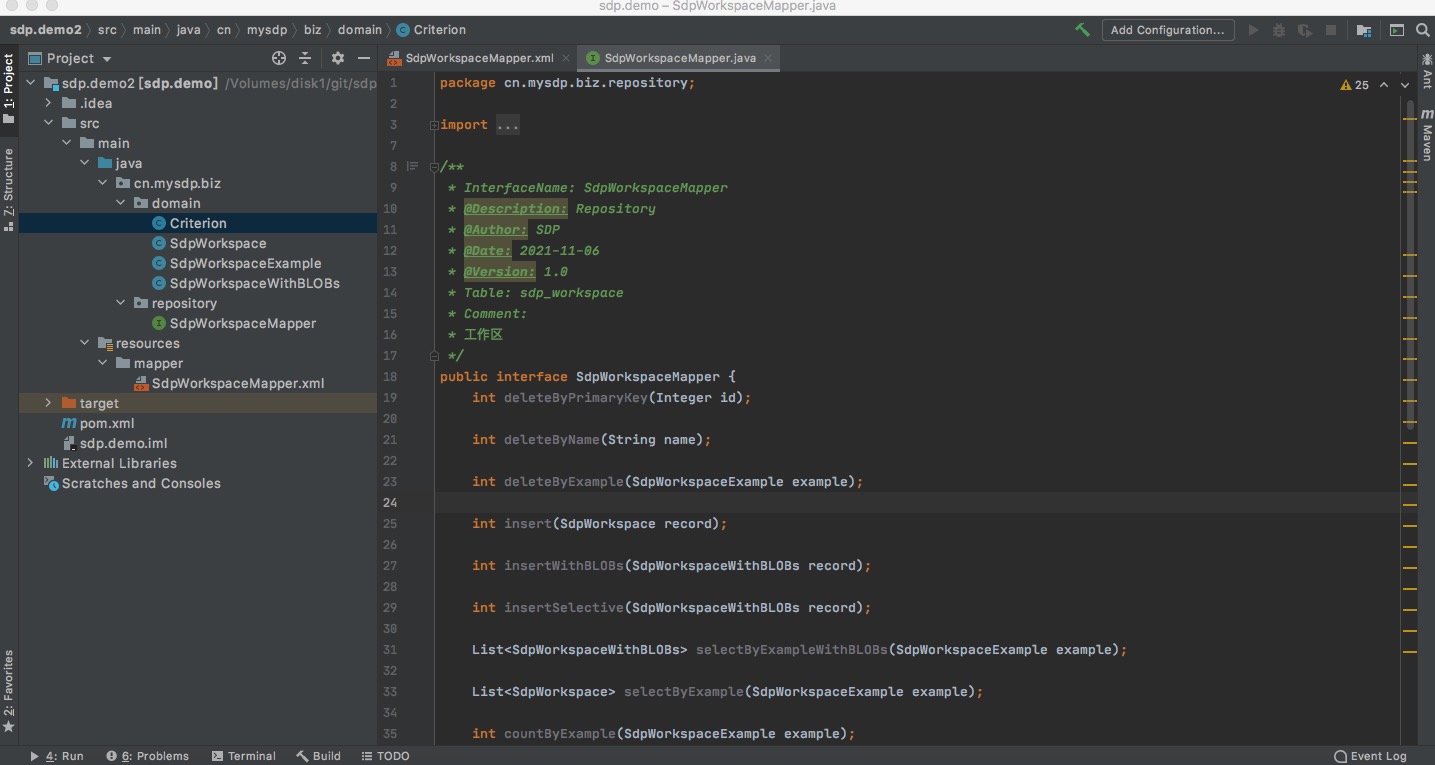This screenshot has height=765, width=1435.
Task: Collapse the sdp.demo2 root node
Action: [x=30, y=83]
